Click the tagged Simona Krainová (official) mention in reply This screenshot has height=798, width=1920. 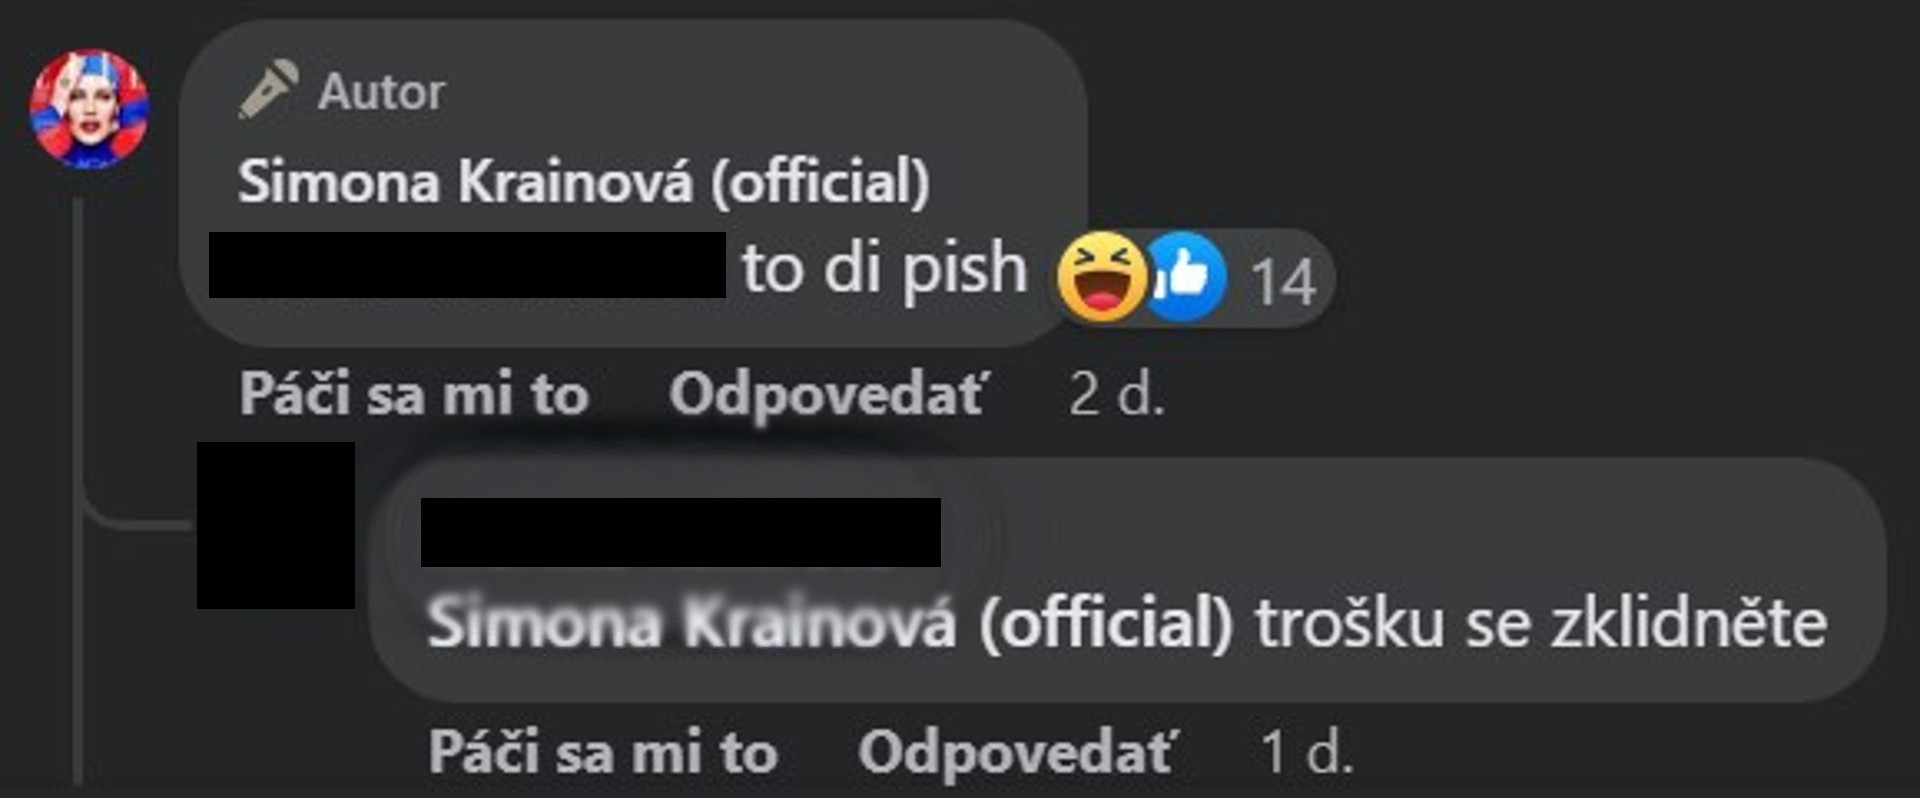click(830, 623)
